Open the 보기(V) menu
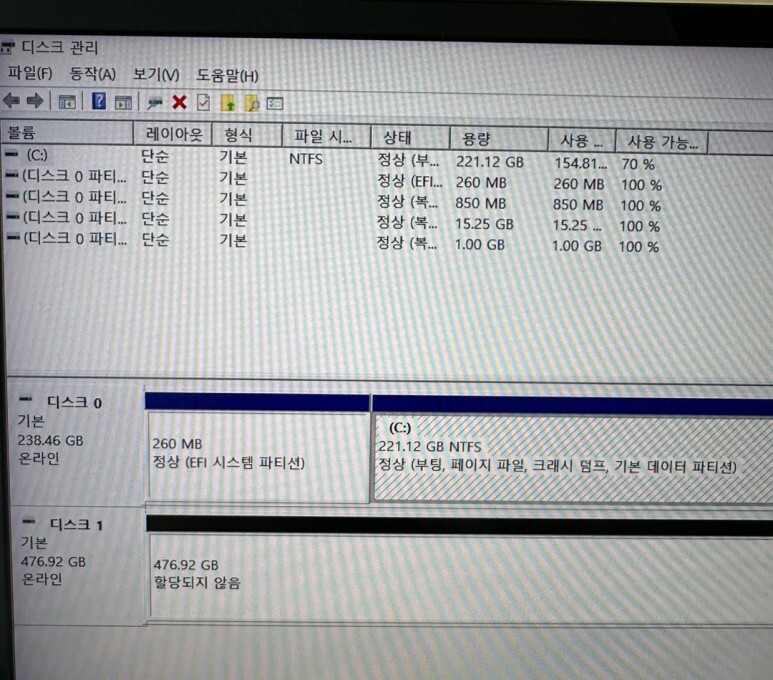Viewport: 773px width, 680px height. pyautogui.click(x=156, y=74)
